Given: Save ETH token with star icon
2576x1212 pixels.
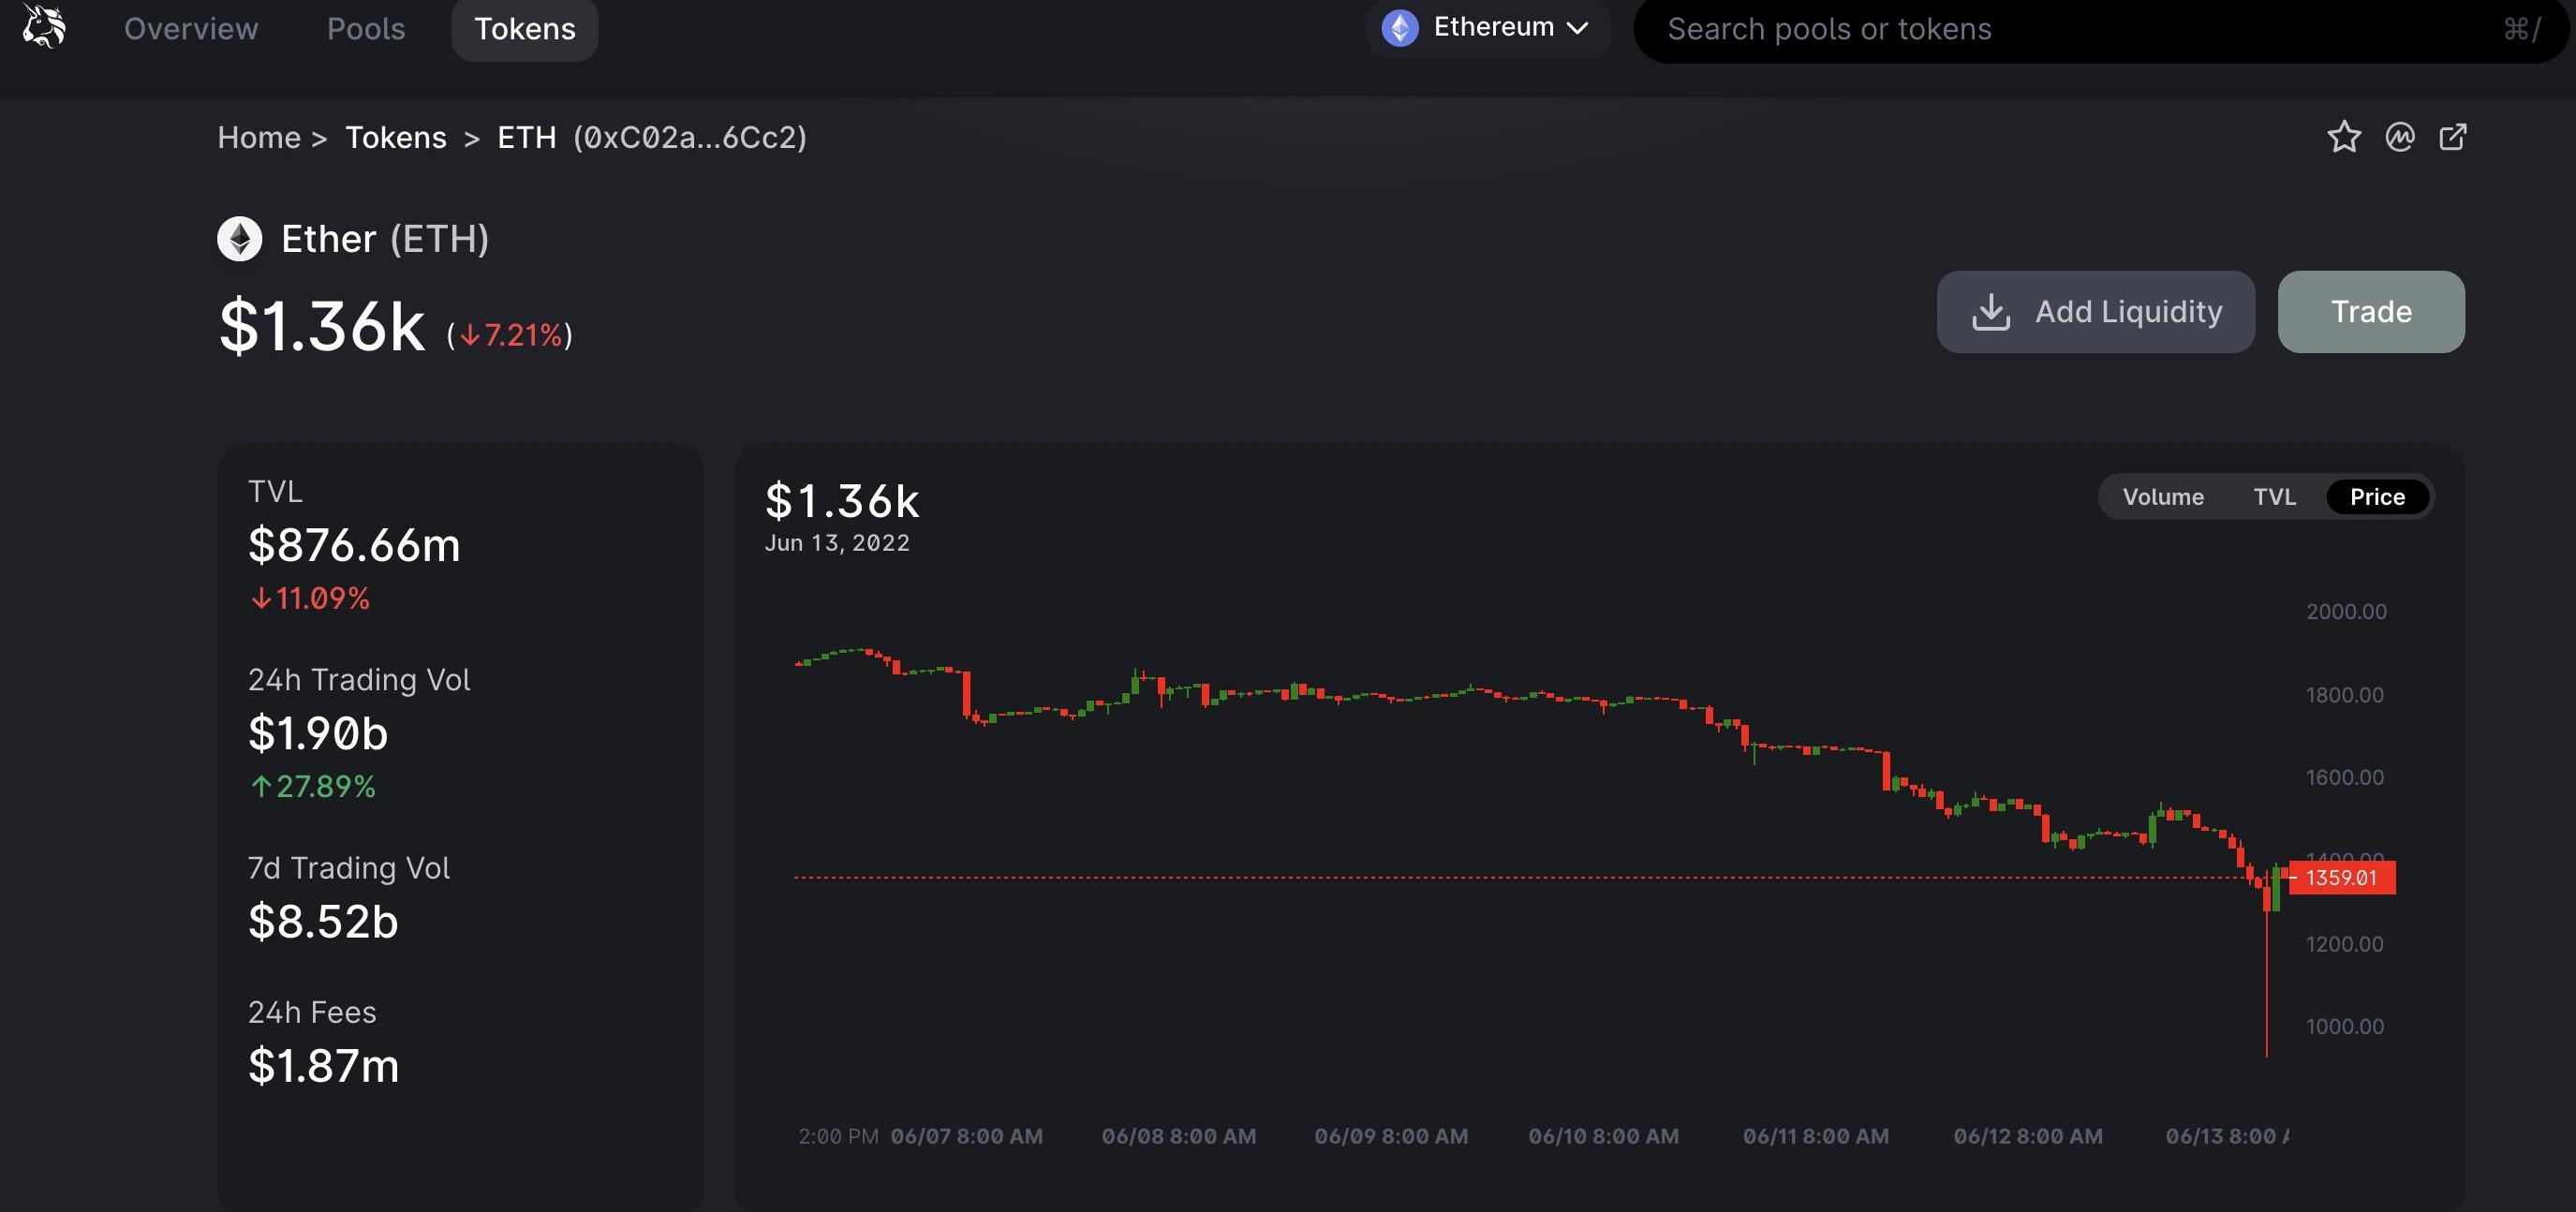Looking at the screenshot, I should point(2344,137).
